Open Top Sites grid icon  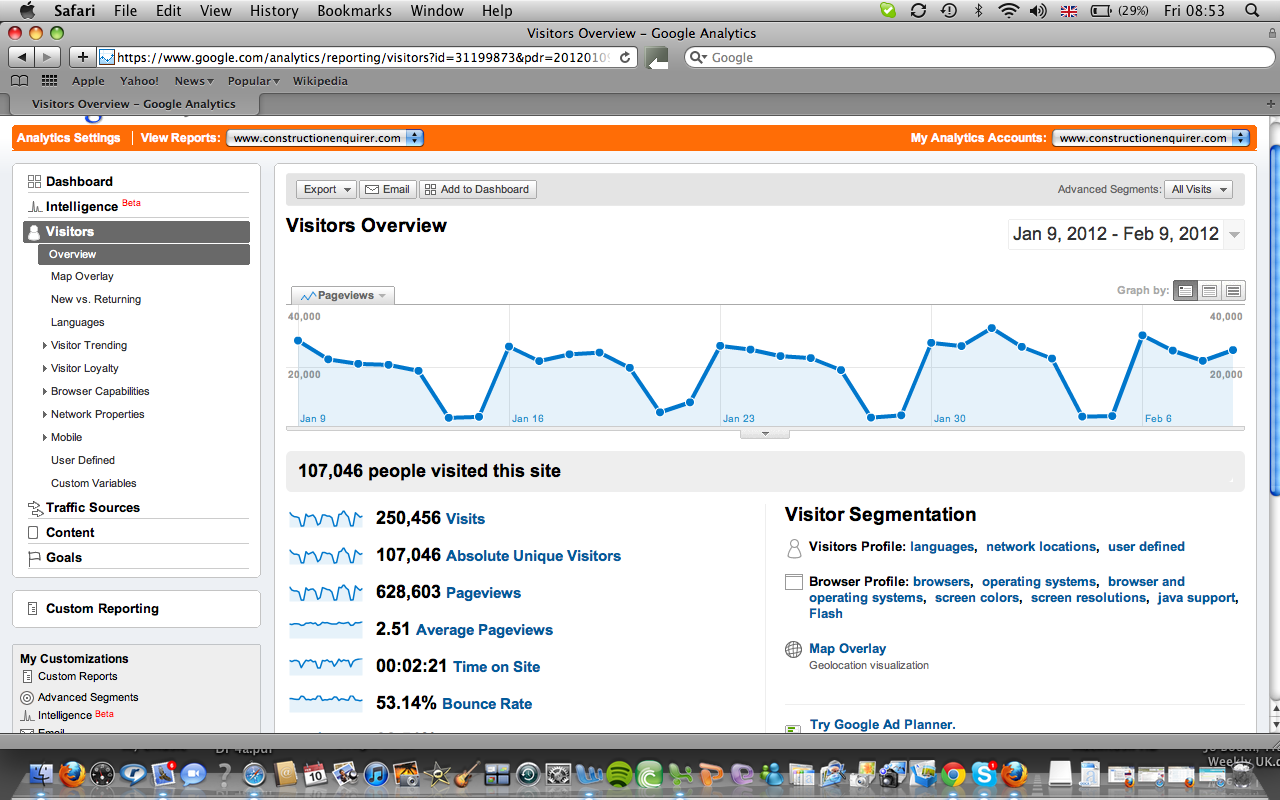coord(49,81)
